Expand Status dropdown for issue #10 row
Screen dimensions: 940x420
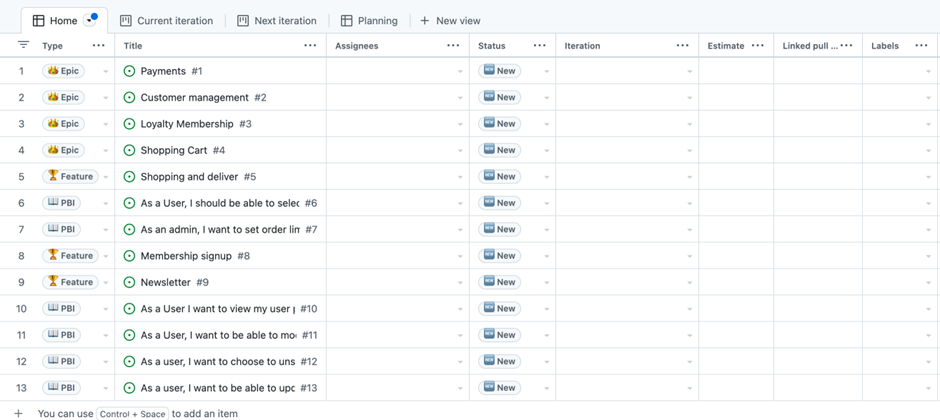547,309
